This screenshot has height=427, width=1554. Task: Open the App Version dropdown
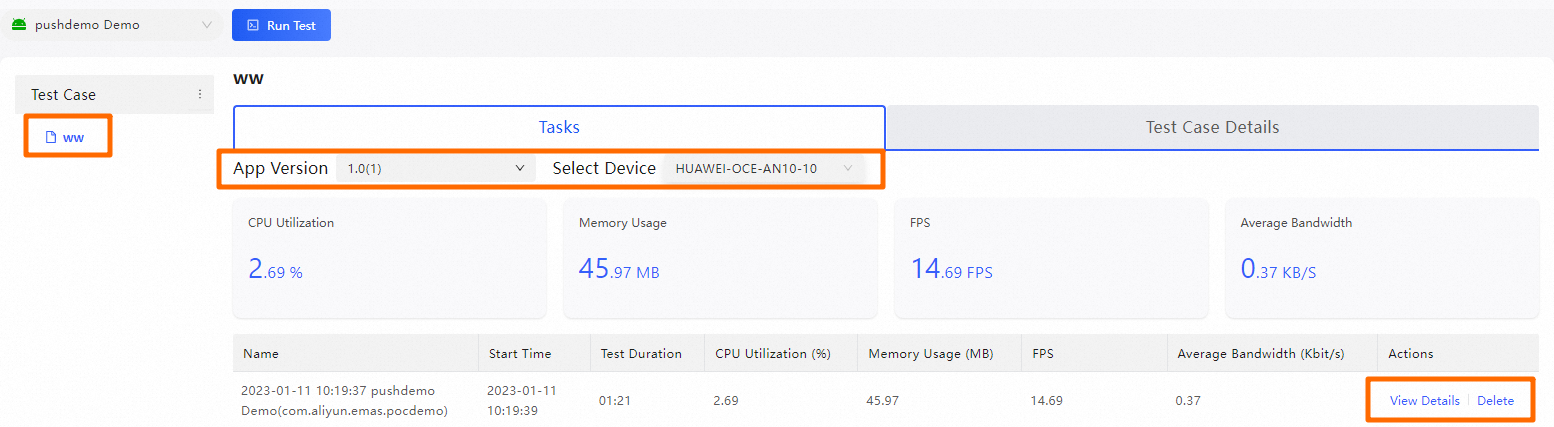coord(435,169)
